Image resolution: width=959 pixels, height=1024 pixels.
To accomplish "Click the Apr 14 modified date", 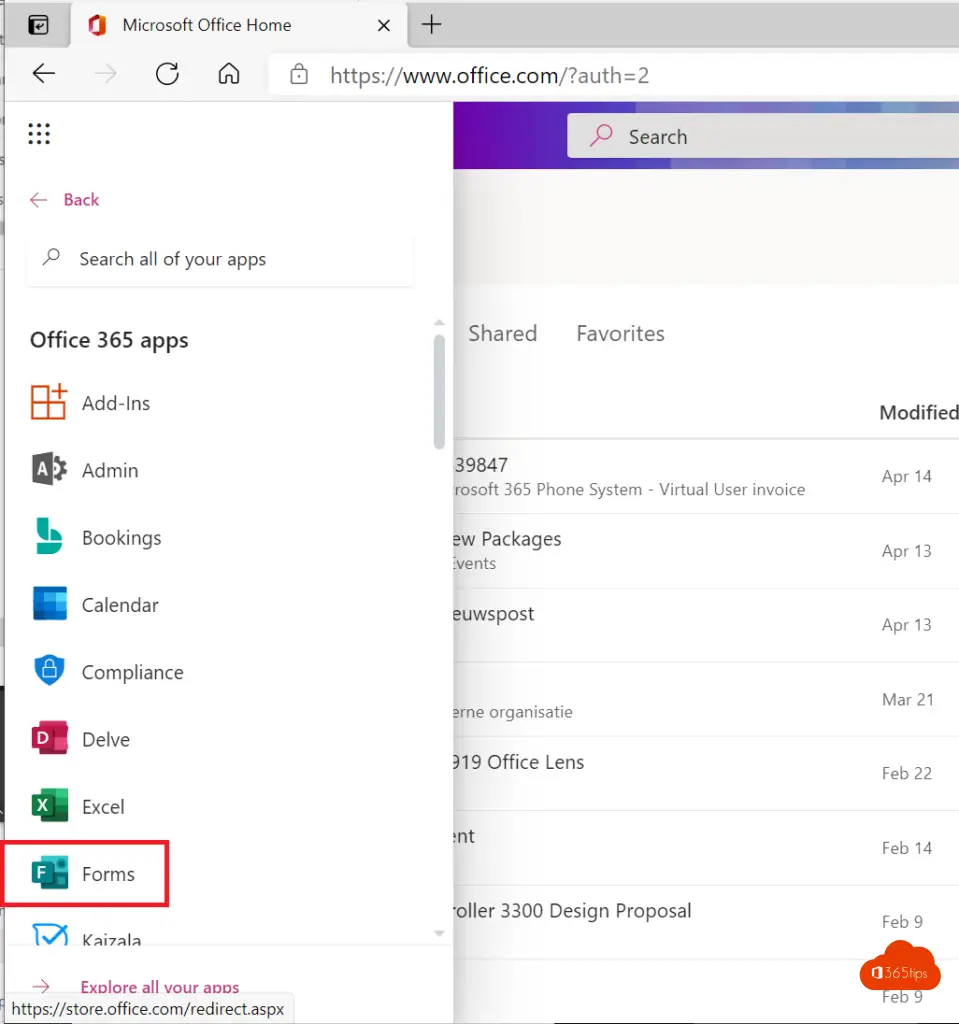I will pyautogui.click(x=906, y=477).
